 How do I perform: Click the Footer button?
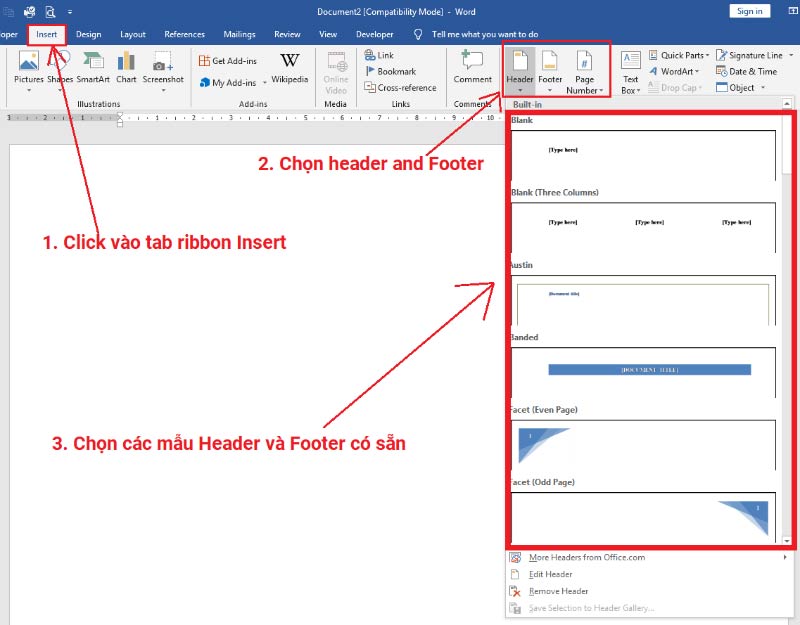click(550, 71)
